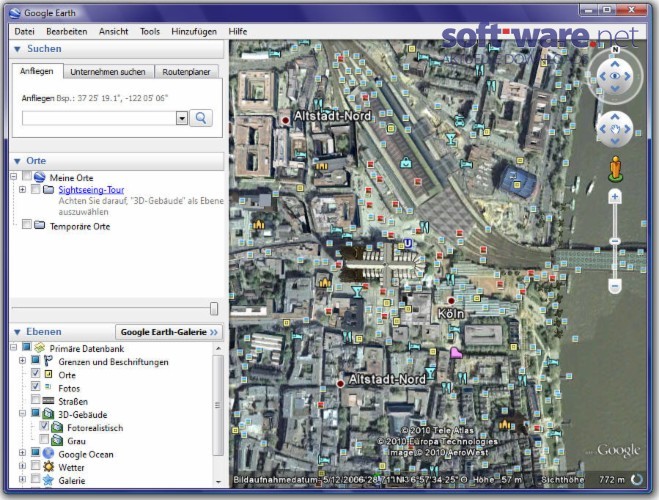The width and height of the screenshot is (659, 500).
Task: Click the Meine Orte globe icon
Action: click(40, 177)
